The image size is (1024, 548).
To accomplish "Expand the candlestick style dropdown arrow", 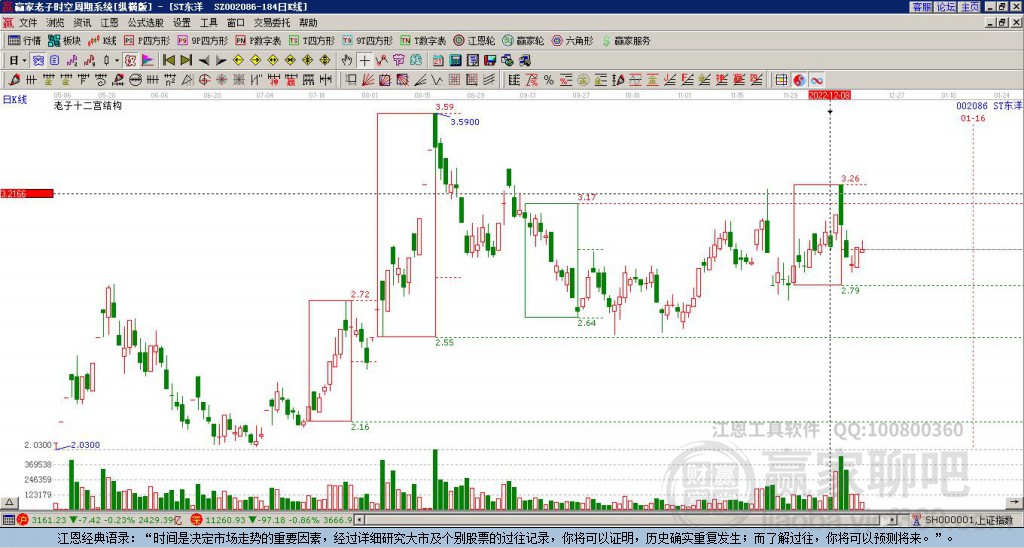I will click(x=117, y=60).
